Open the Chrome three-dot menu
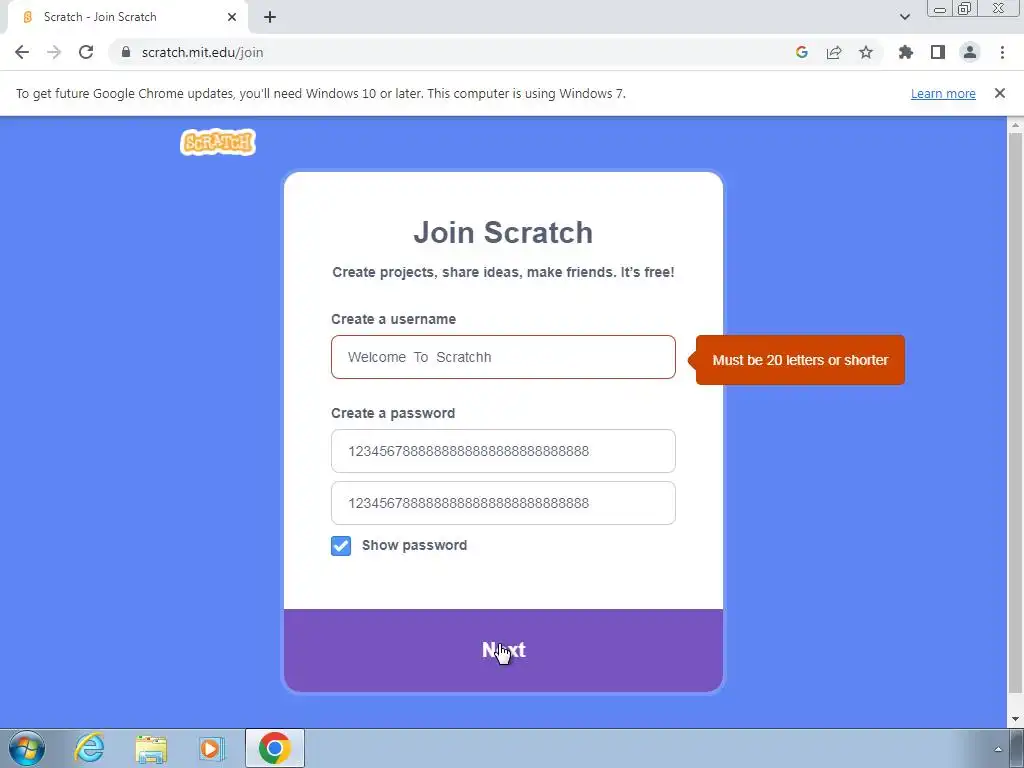 [x=1002, y=52]
